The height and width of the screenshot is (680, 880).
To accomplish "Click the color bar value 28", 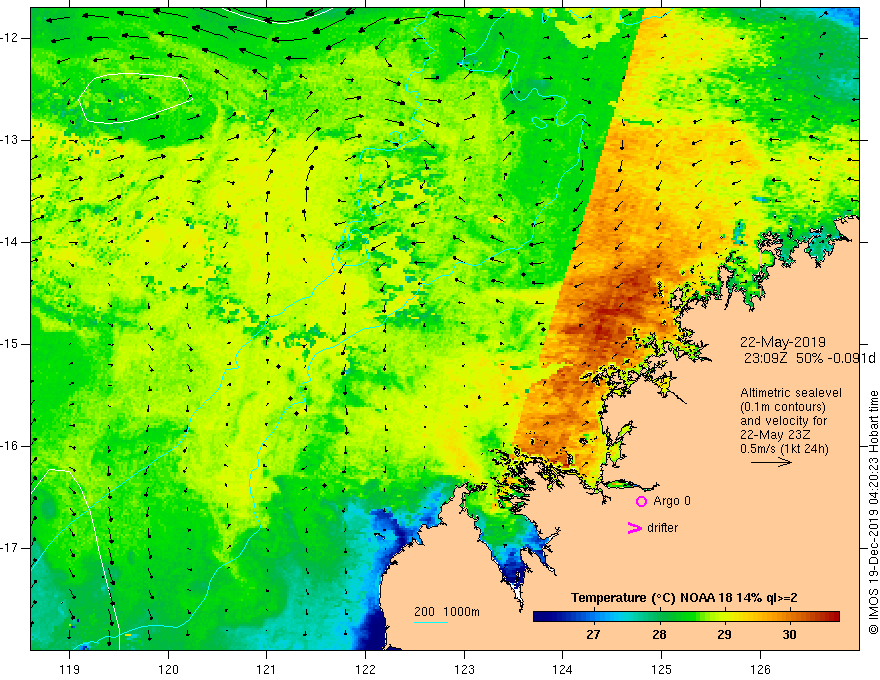I will 659,635.
